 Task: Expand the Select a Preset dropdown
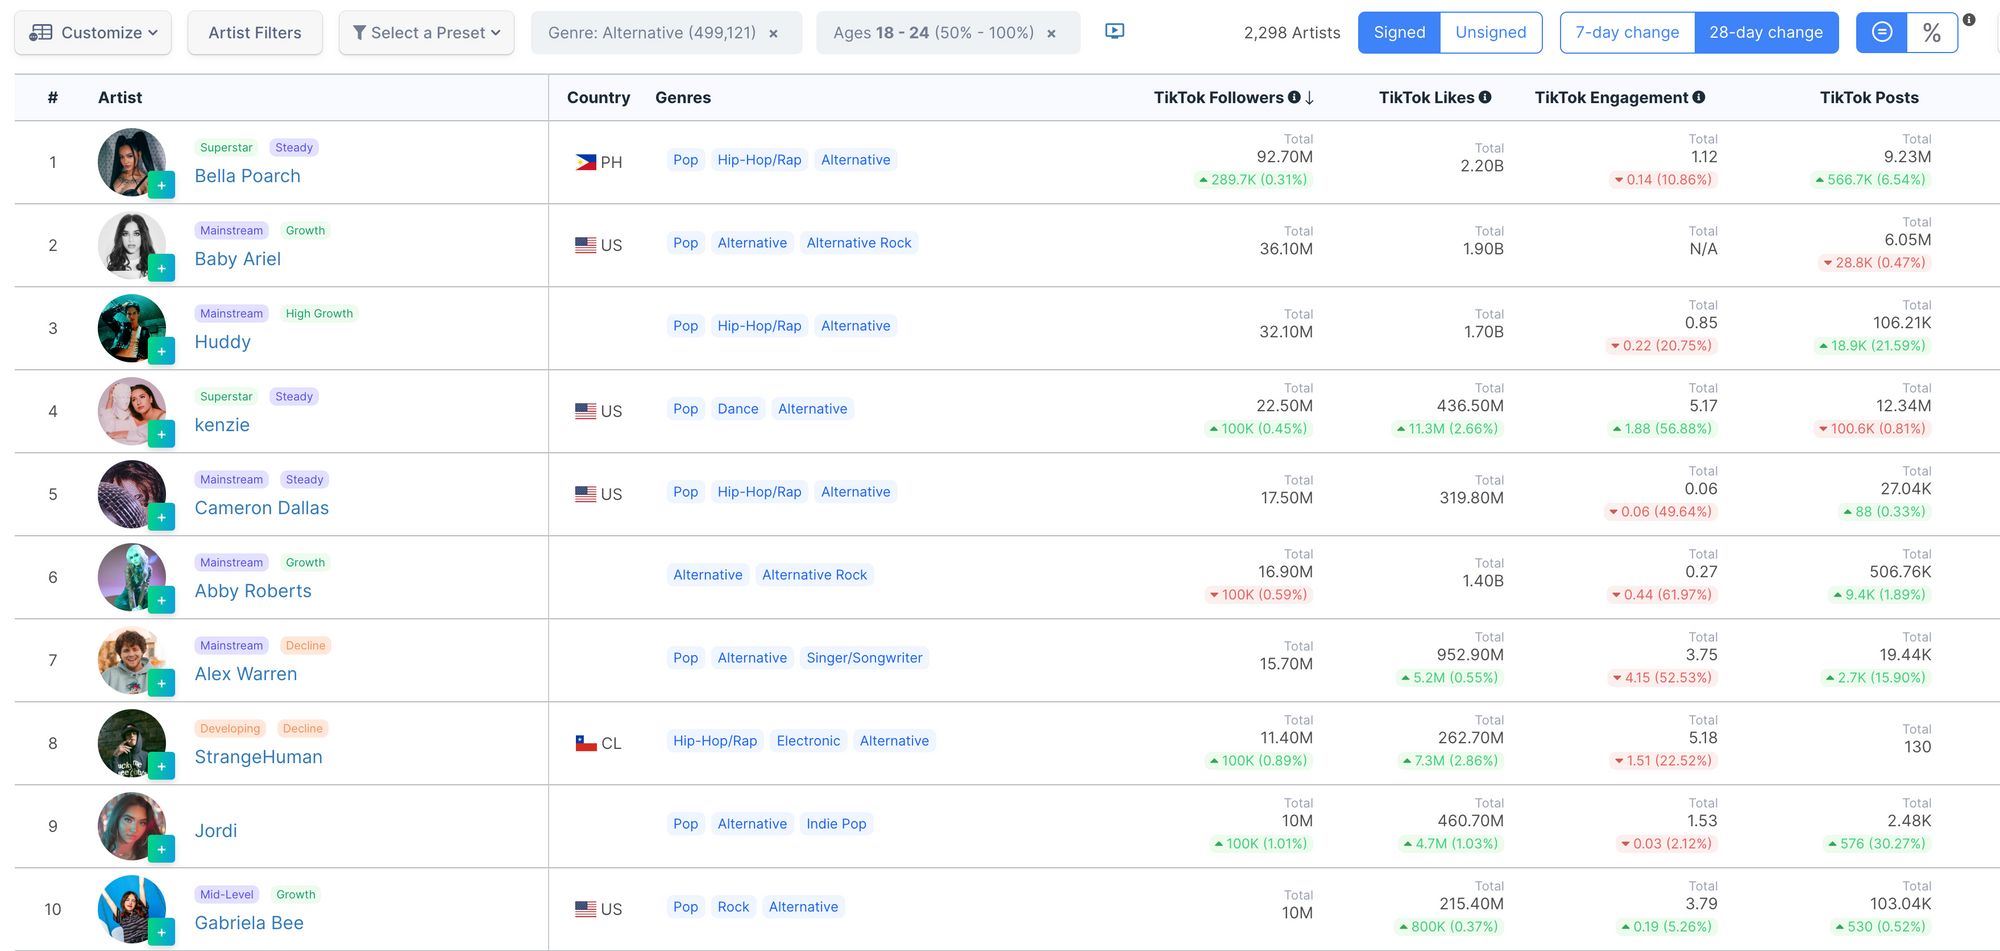426,33
